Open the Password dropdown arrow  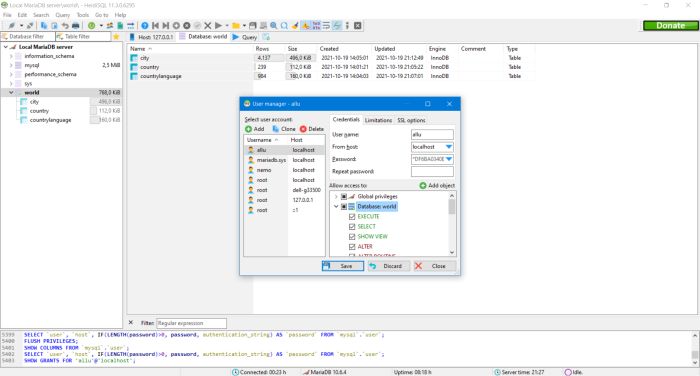tap(449, 159)
